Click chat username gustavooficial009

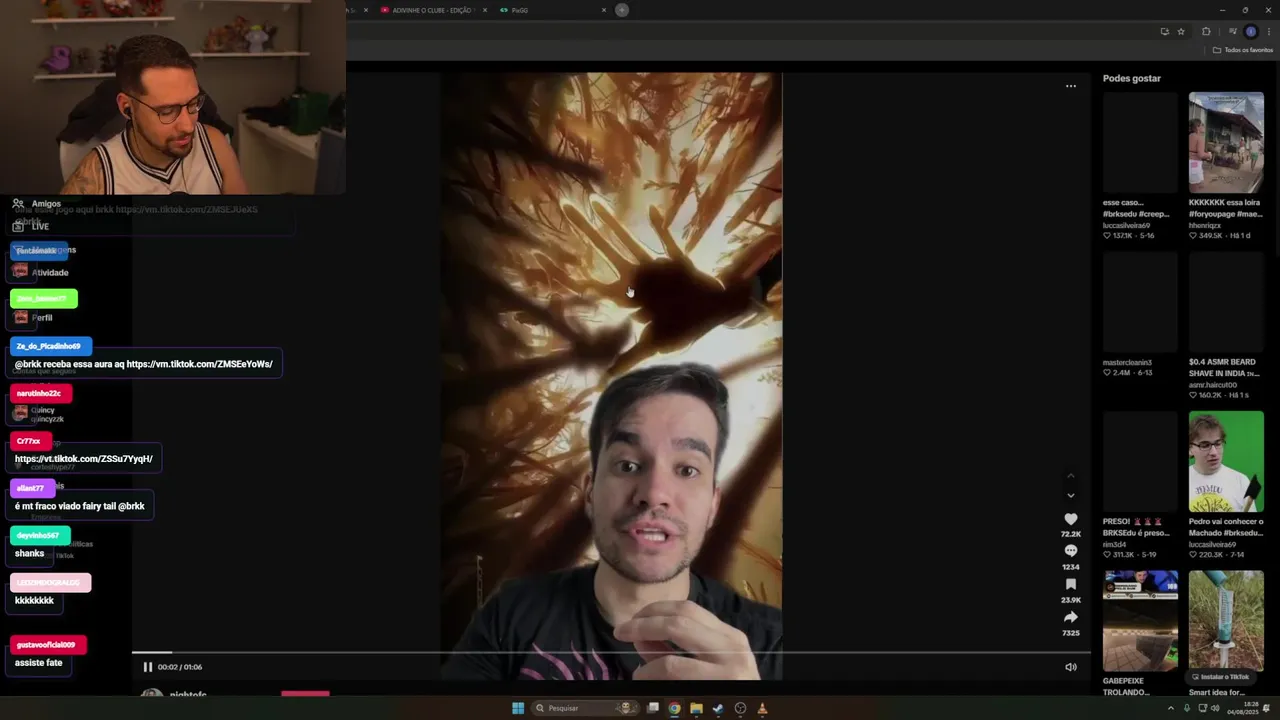[46, 645]
